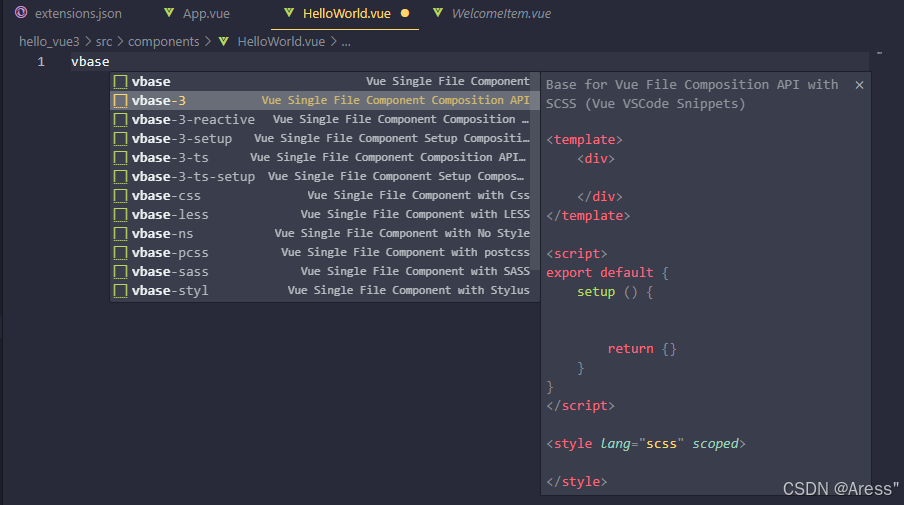Click the snippet icon beside vbase-3-ts
Screen dimensions: 904x505
coord(120,157)
